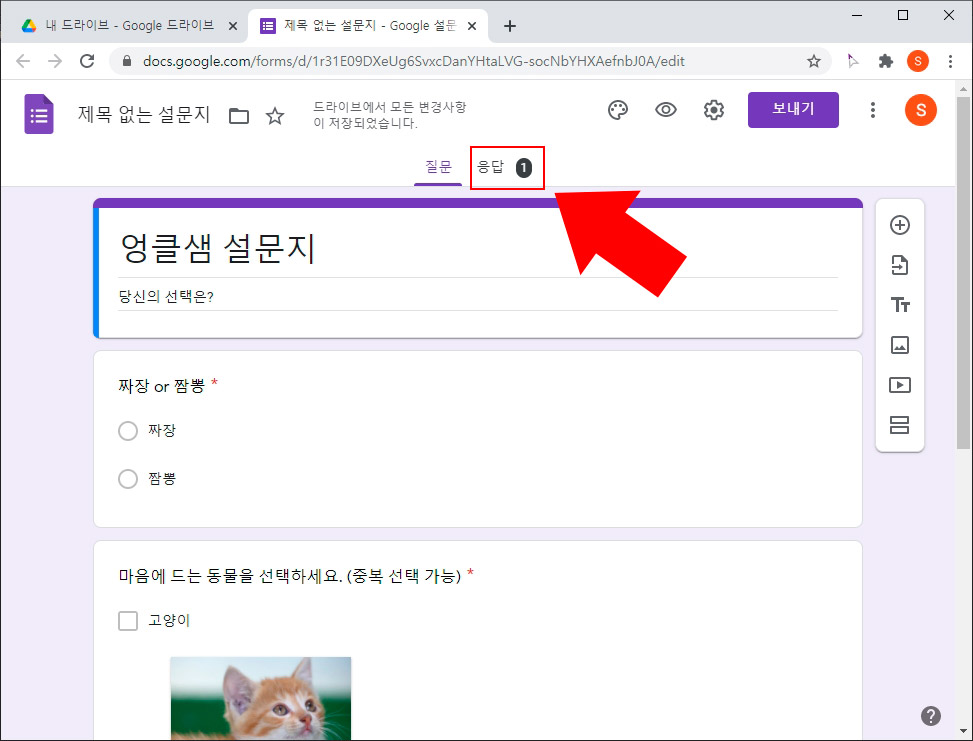973x741 pixels.
Task: Open the theme color customization palette
Action: (618, 110)
